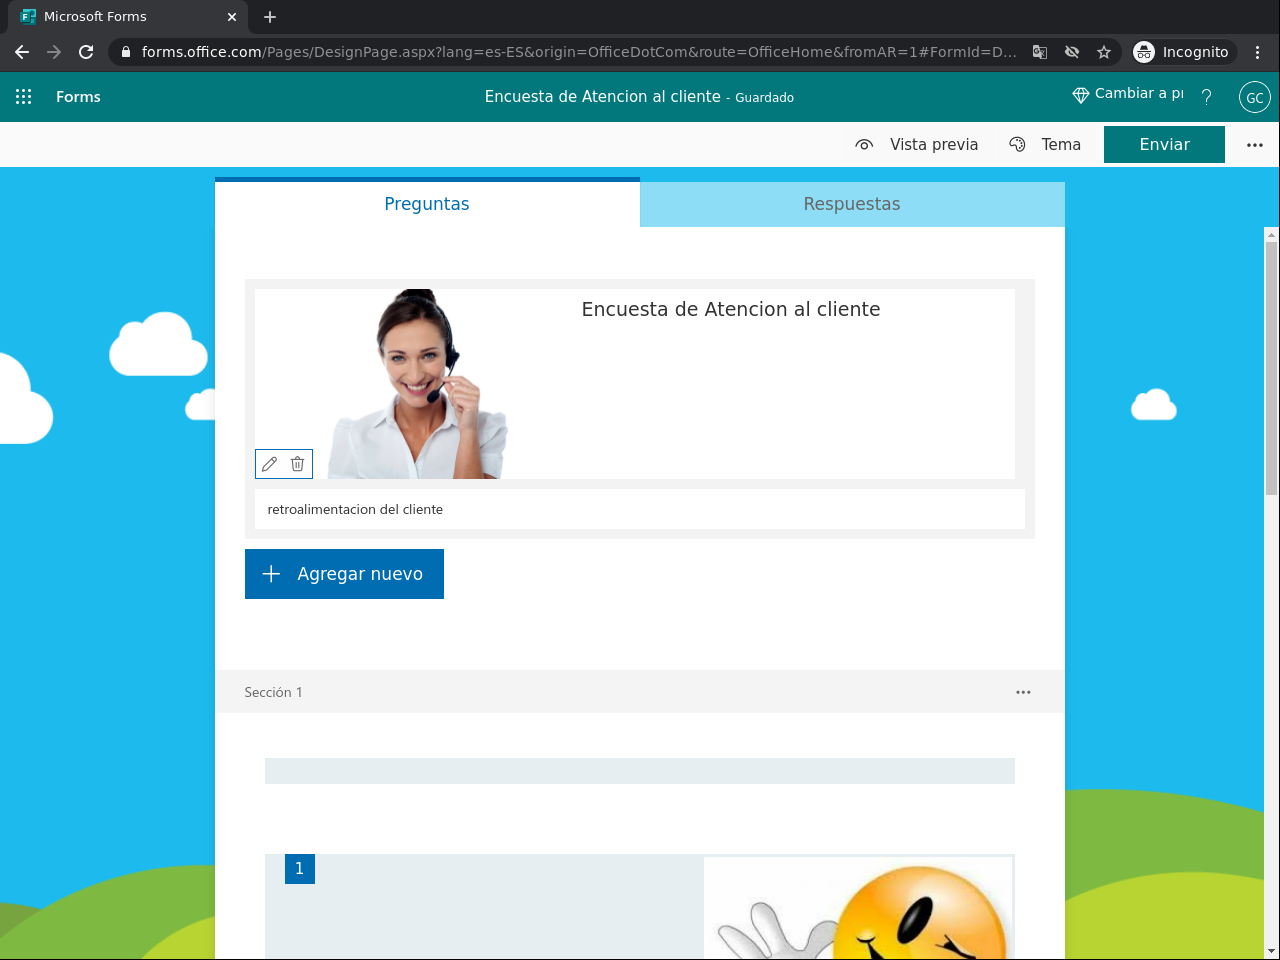The height and width of the screenshot is (960, 1280).
Task: Click the header form name Encuesta de Atencion al cliente
Action: (x=603, y=97)
